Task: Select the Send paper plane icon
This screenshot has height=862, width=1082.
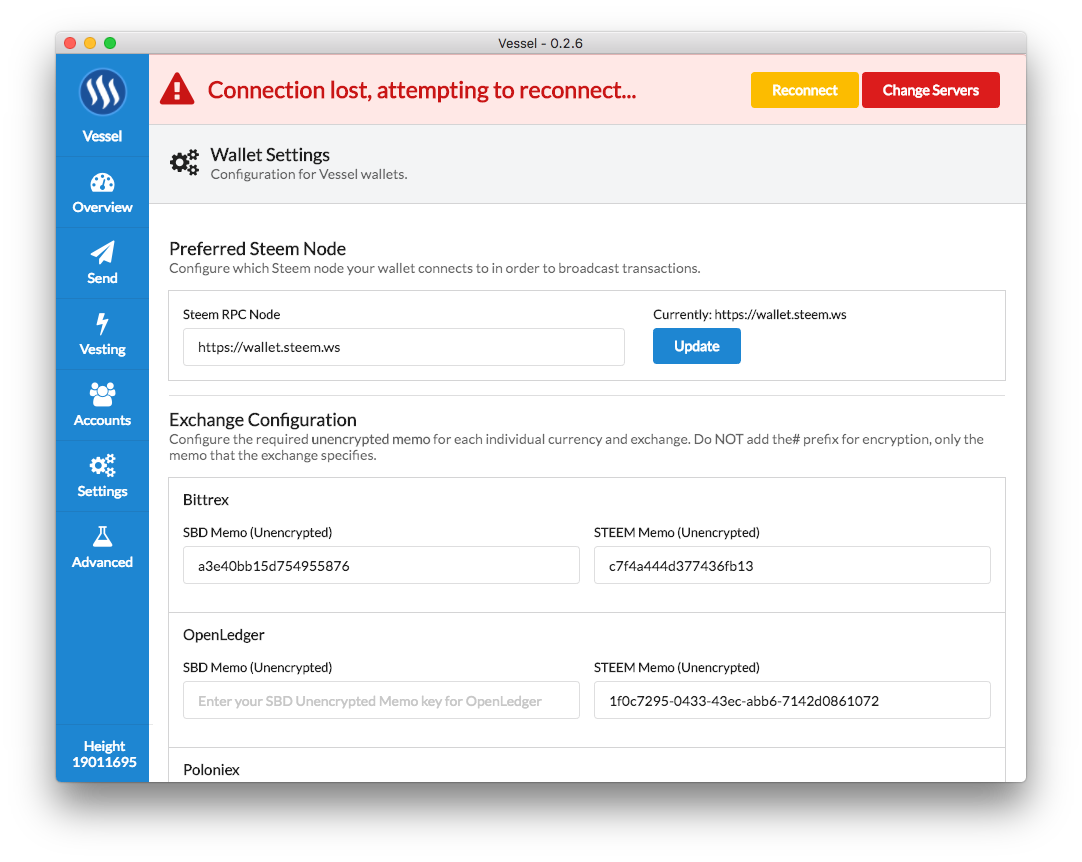Action: click(102, 253)
